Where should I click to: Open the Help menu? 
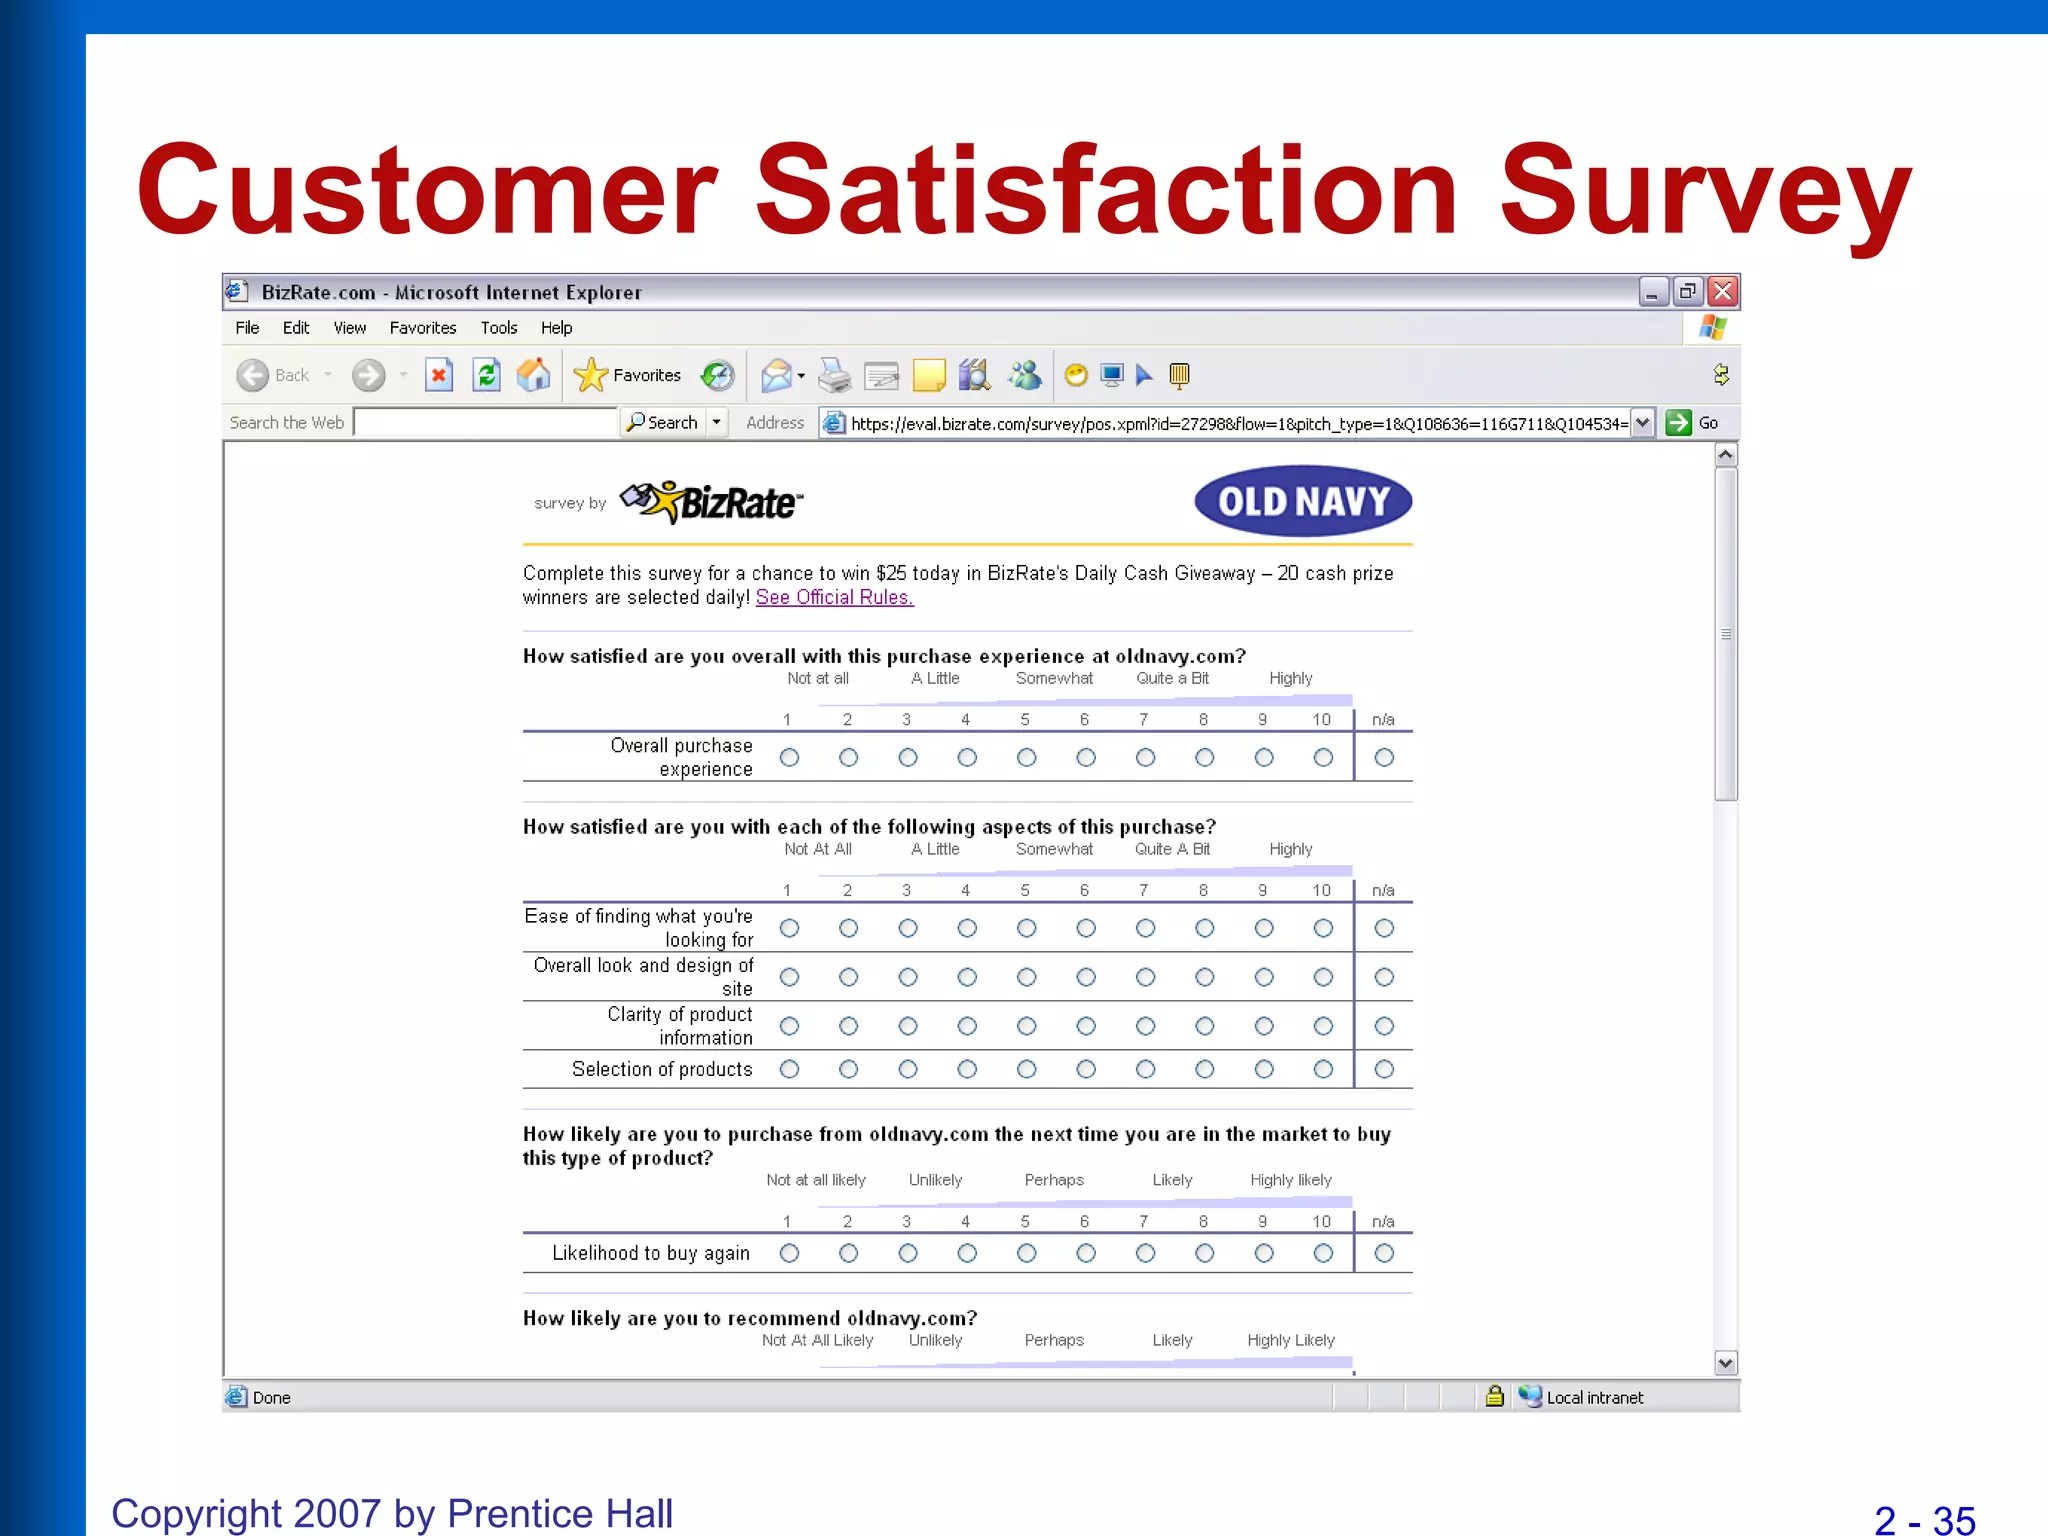(x=557, y=328)
